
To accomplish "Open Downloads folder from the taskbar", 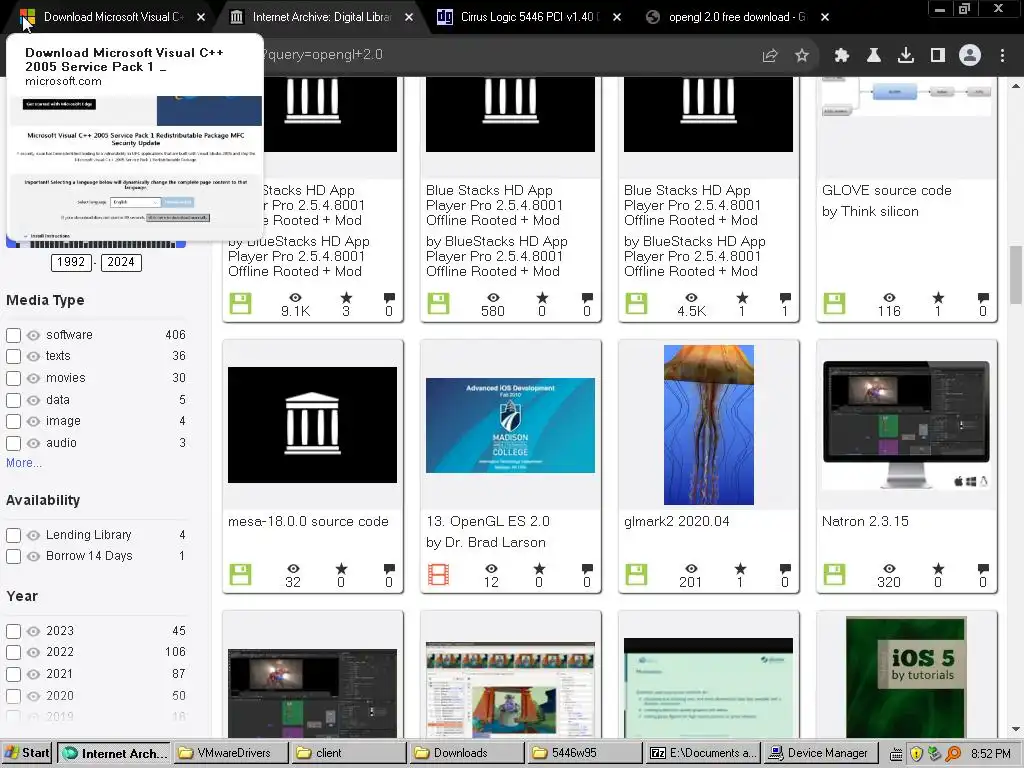I will click(x=467, y=753).
